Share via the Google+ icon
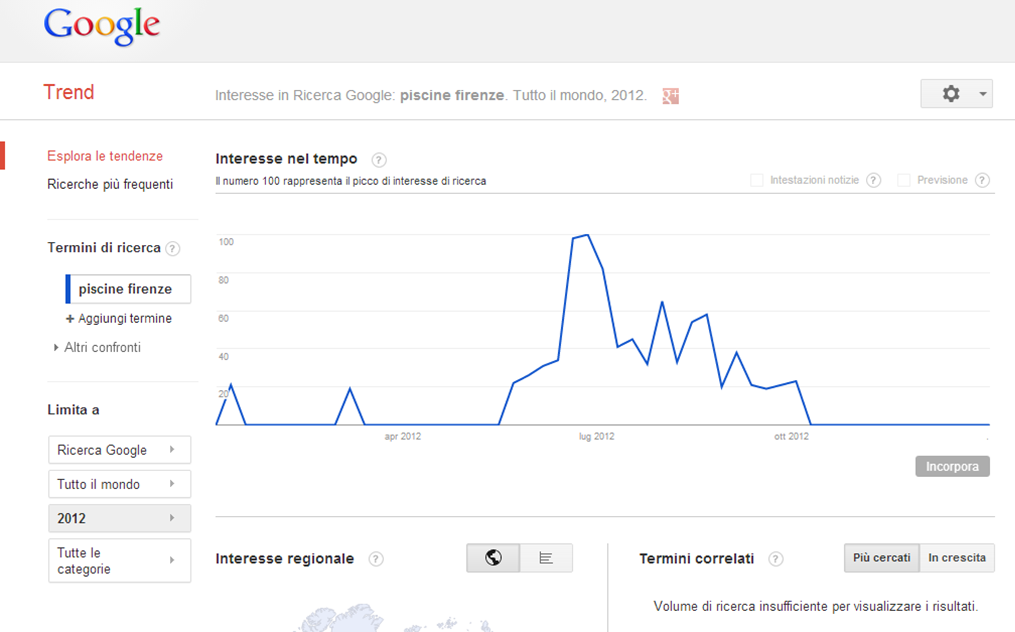The image size is (1015, 632). tap(671, 96)
